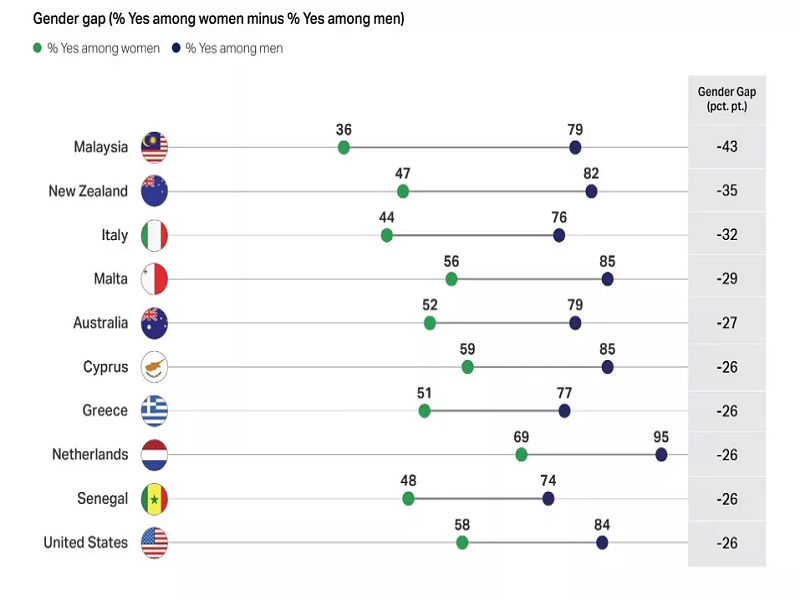Click the Malaysia flag icon
This screenshot has width=800, height=600.
pyautogui.click(x=154, y=147)
